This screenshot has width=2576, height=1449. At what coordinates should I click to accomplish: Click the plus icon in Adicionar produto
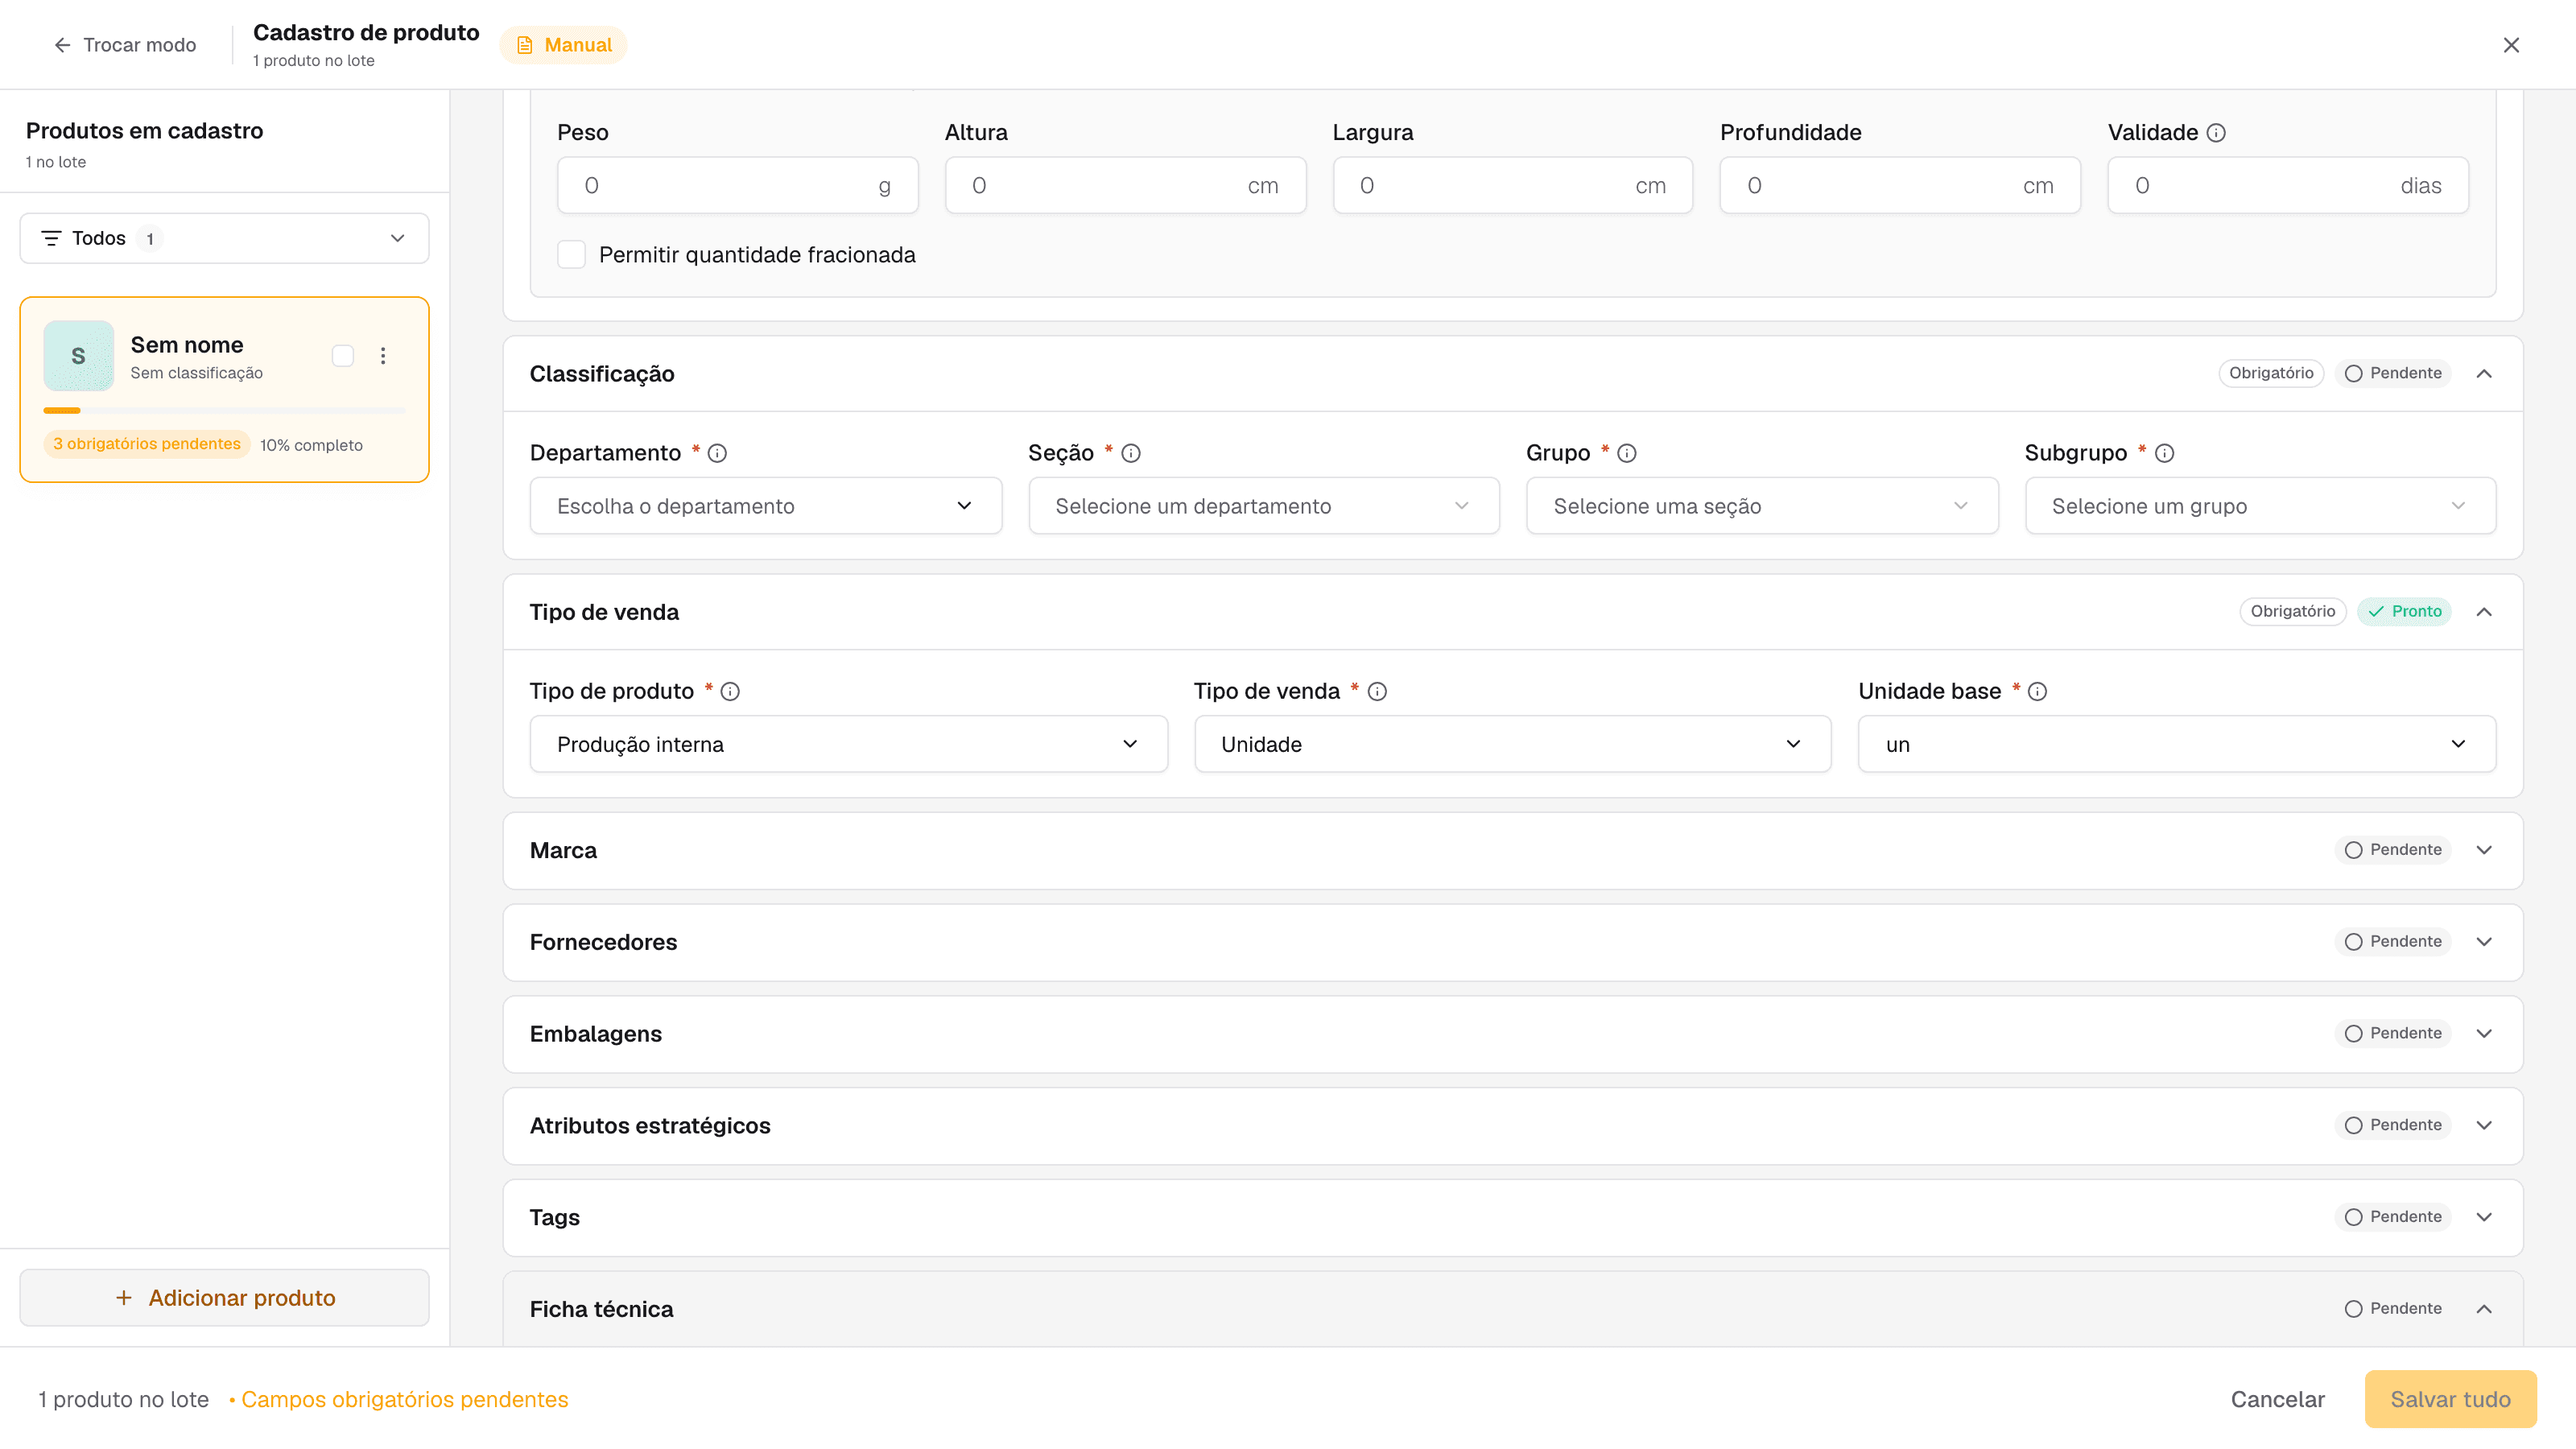(x=123, y=1298)
